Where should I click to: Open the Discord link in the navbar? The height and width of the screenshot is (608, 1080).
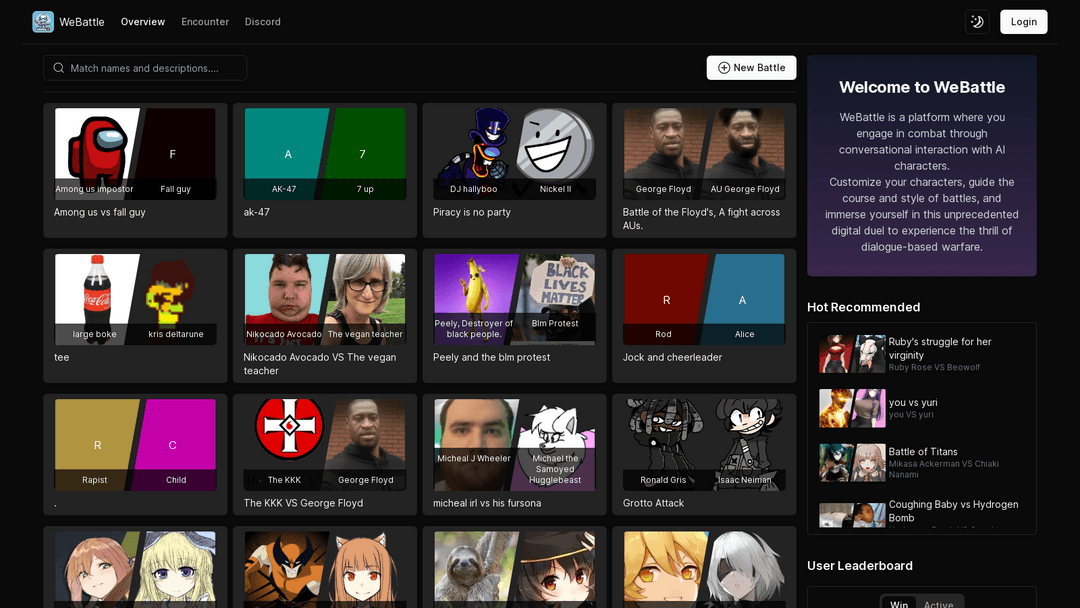coord(263,22)
